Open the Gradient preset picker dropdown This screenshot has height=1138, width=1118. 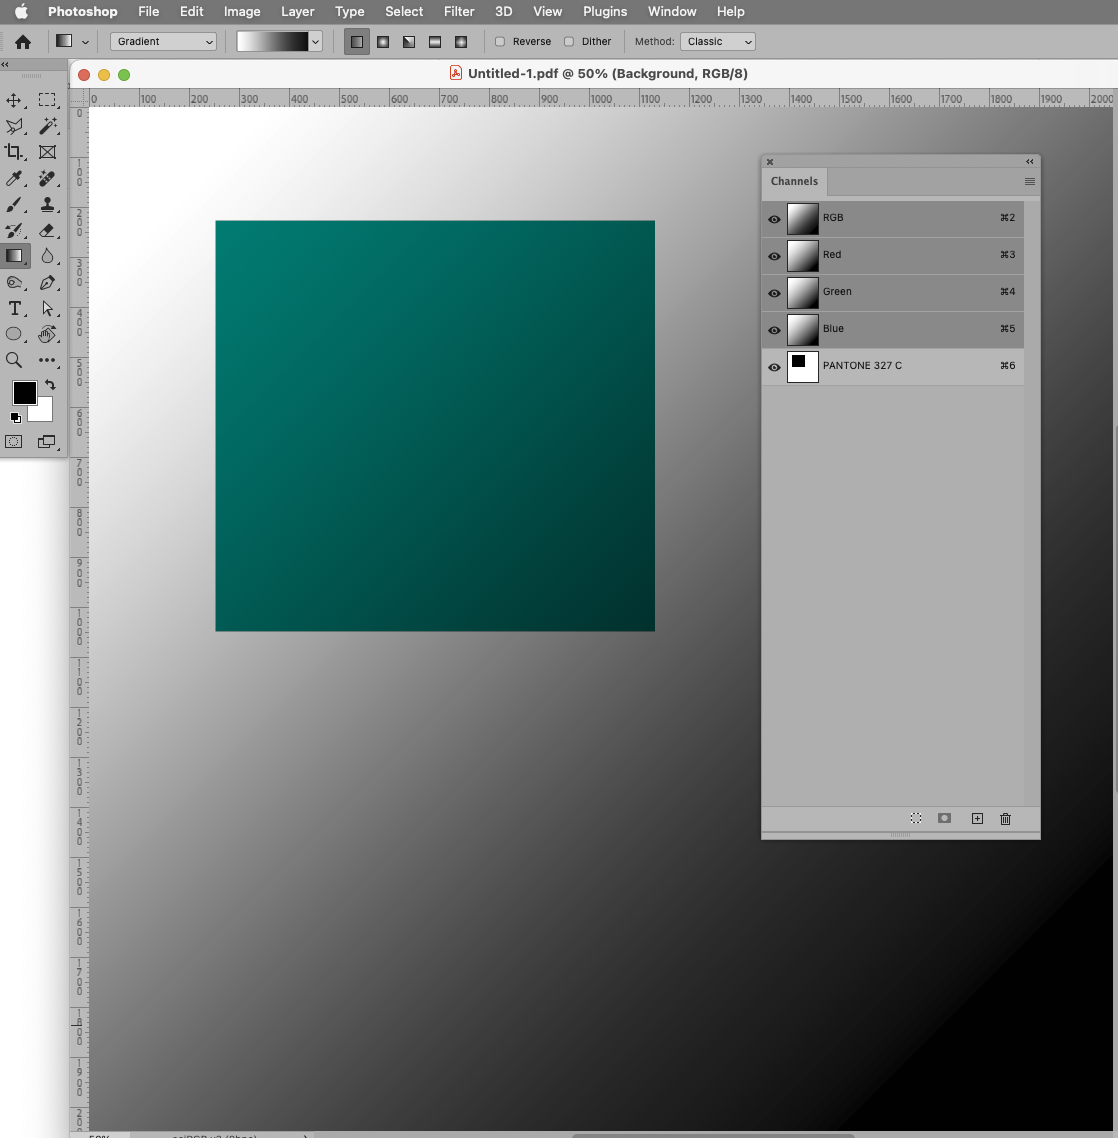[315, 41]
